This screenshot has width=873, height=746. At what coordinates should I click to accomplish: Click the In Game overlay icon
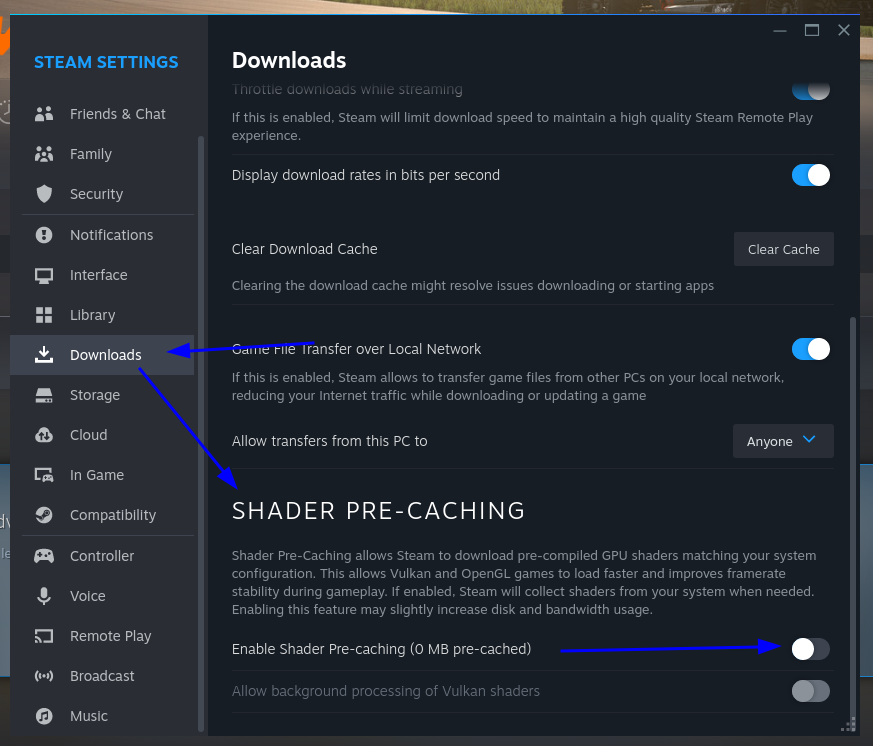(x=44, y=475)
